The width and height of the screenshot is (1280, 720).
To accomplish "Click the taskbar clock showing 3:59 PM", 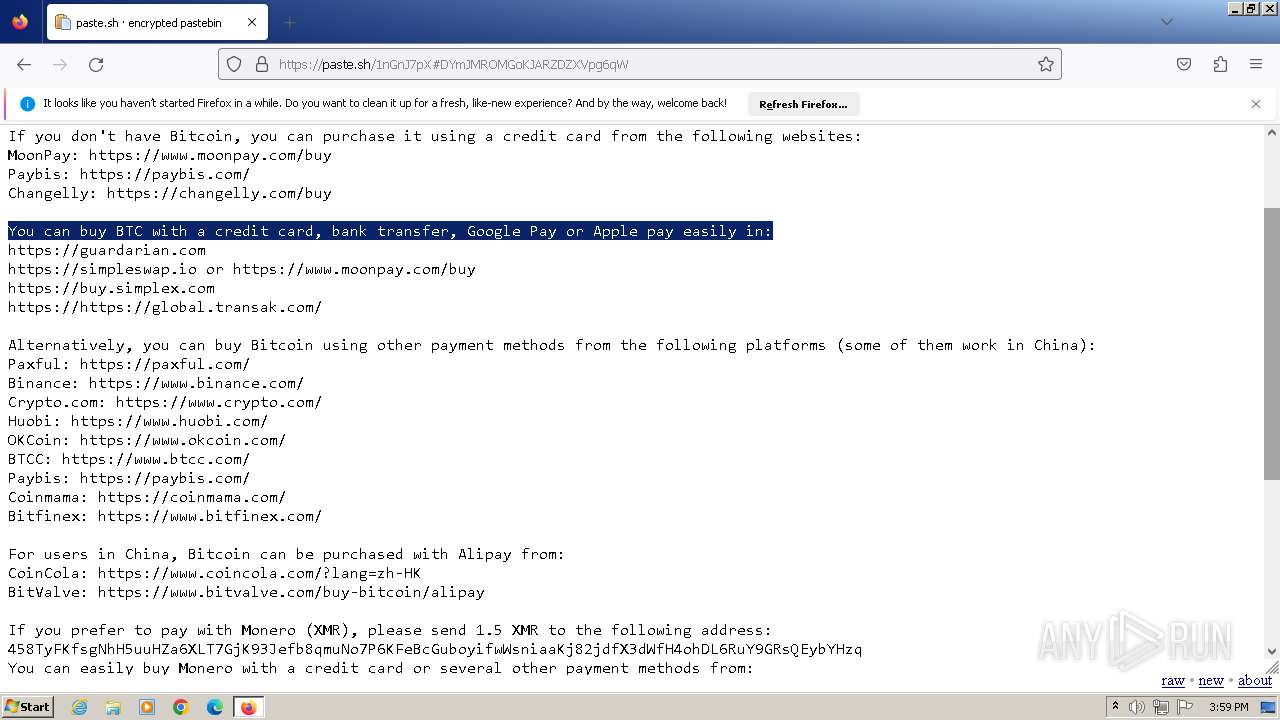I will tap(1228, 707).
